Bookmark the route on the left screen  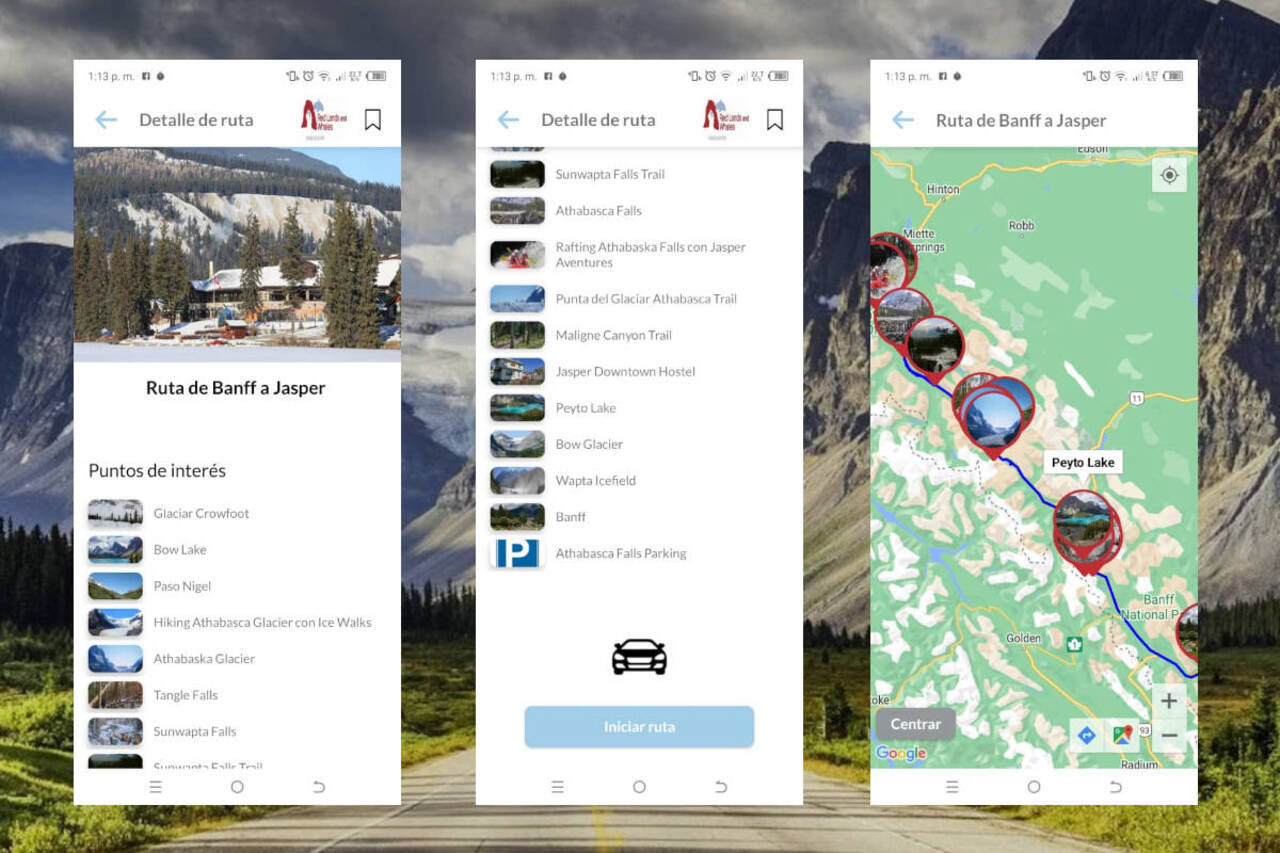click(372, 120)
